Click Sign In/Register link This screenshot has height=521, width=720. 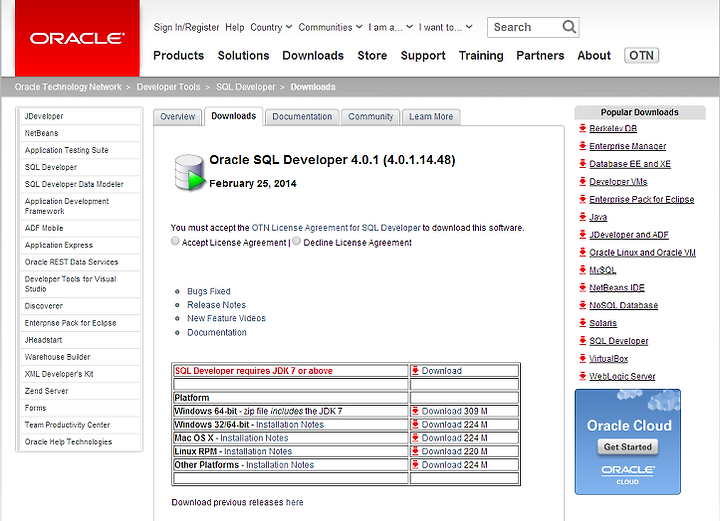click(186, 27)
